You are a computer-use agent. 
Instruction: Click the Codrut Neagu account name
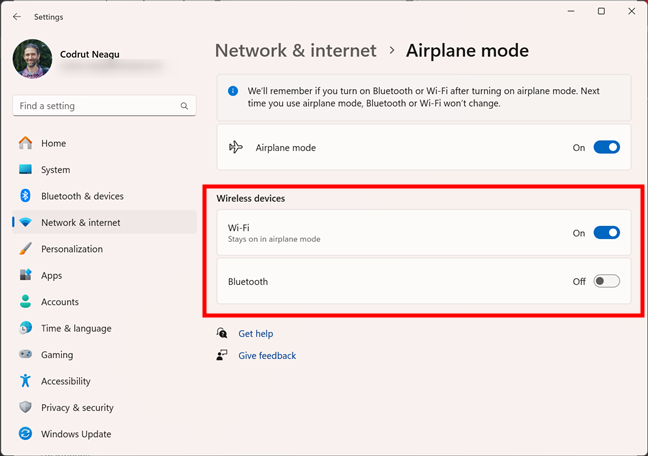[x=90, y=54]
